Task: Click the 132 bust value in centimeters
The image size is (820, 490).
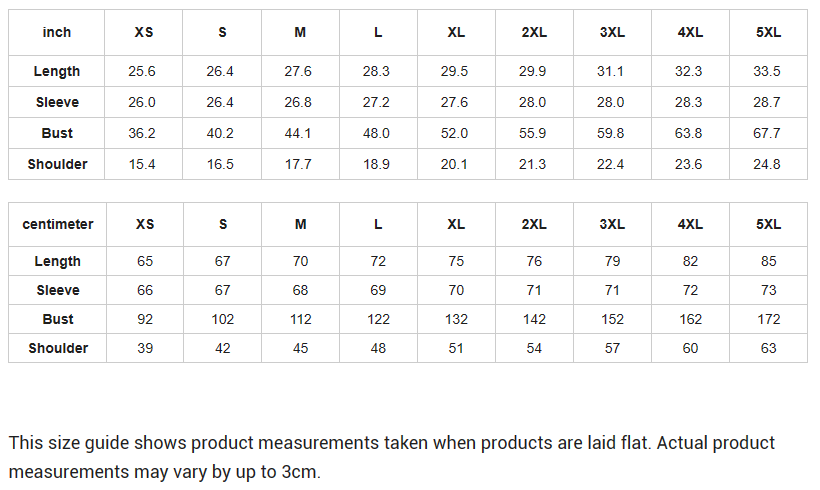Action: click(456, 319)
